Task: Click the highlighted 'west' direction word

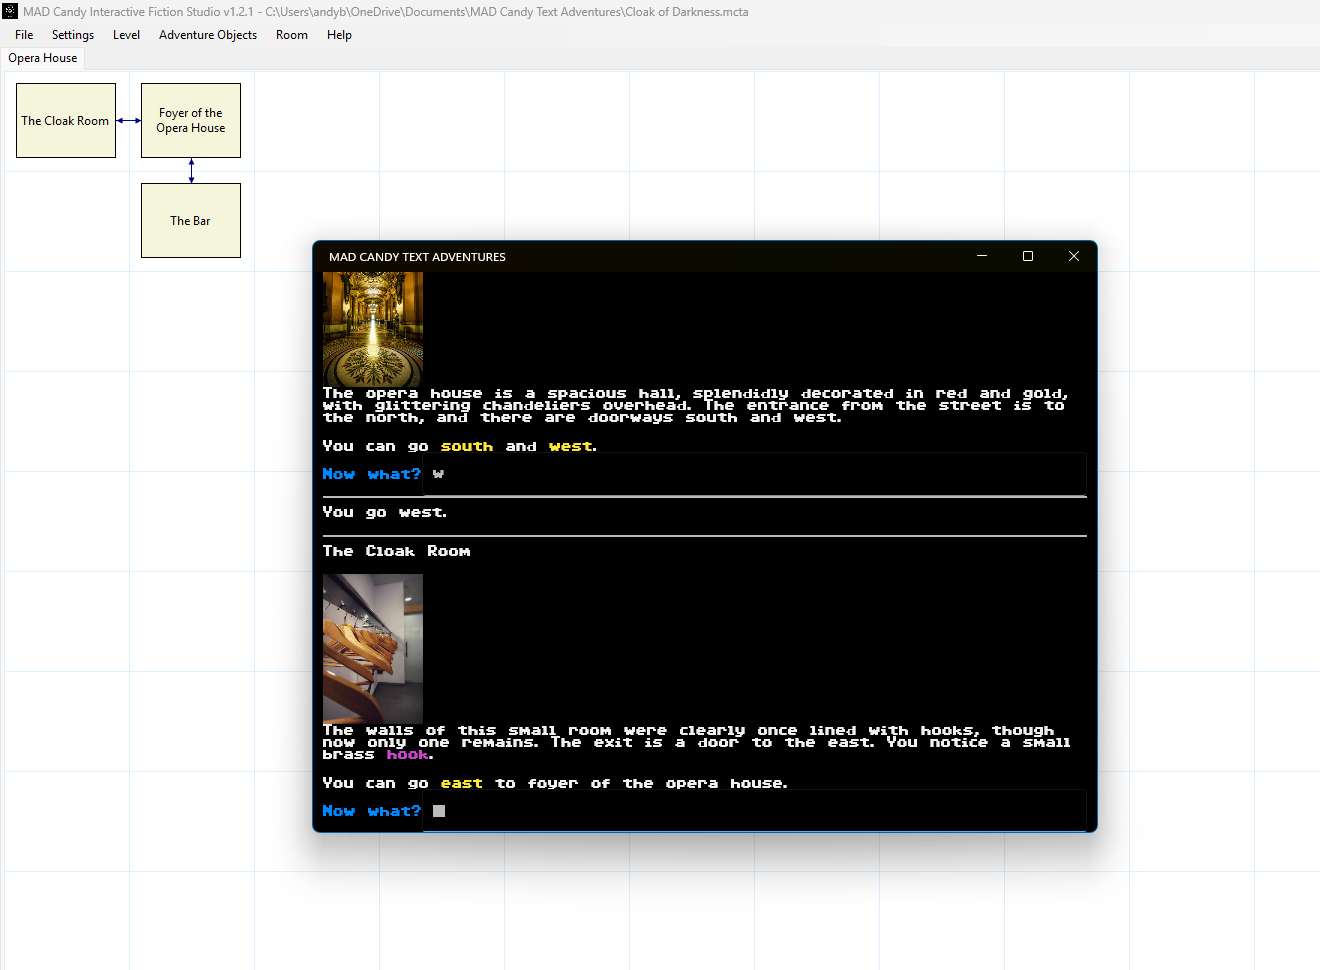Action: pyautogui.click(x=571, y=447)
